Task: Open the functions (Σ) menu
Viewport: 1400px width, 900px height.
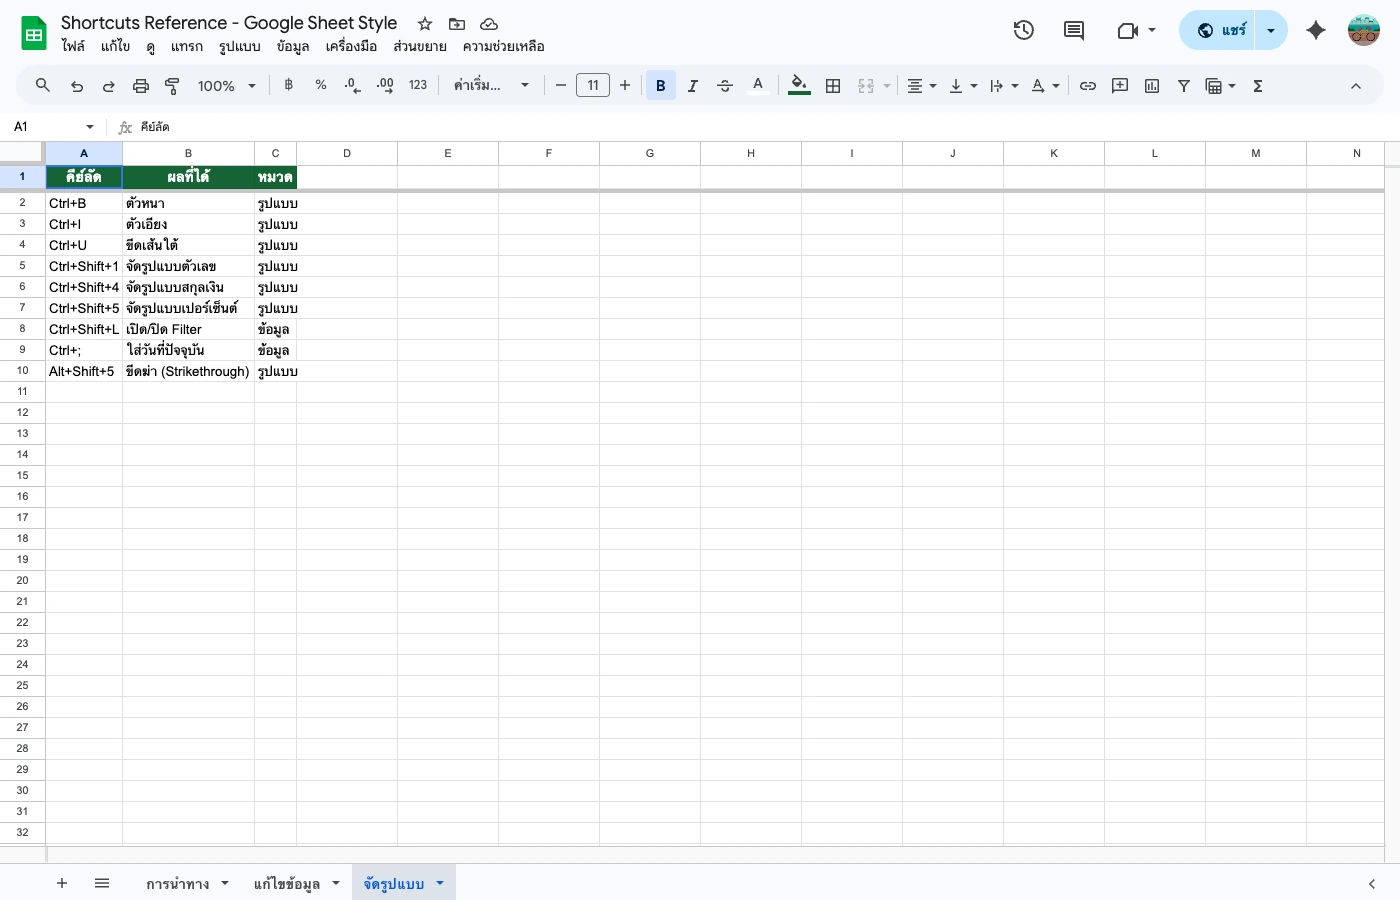Action: point(1257,85)
